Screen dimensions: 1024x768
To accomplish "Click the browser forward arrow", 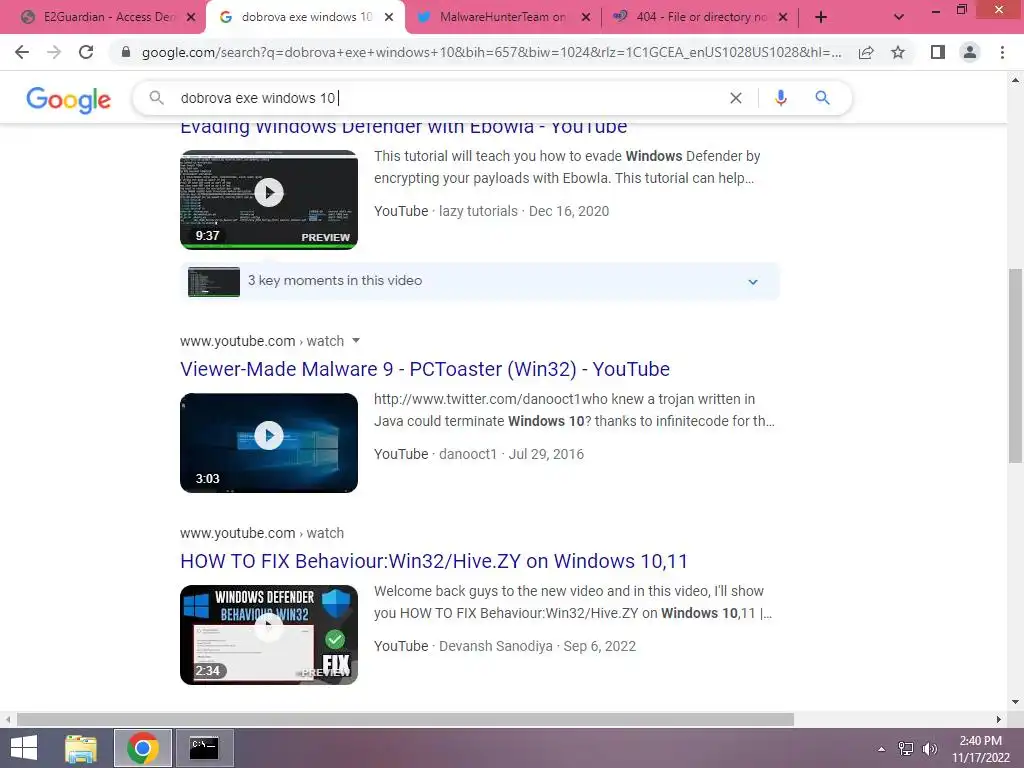I will click(54, 52).
